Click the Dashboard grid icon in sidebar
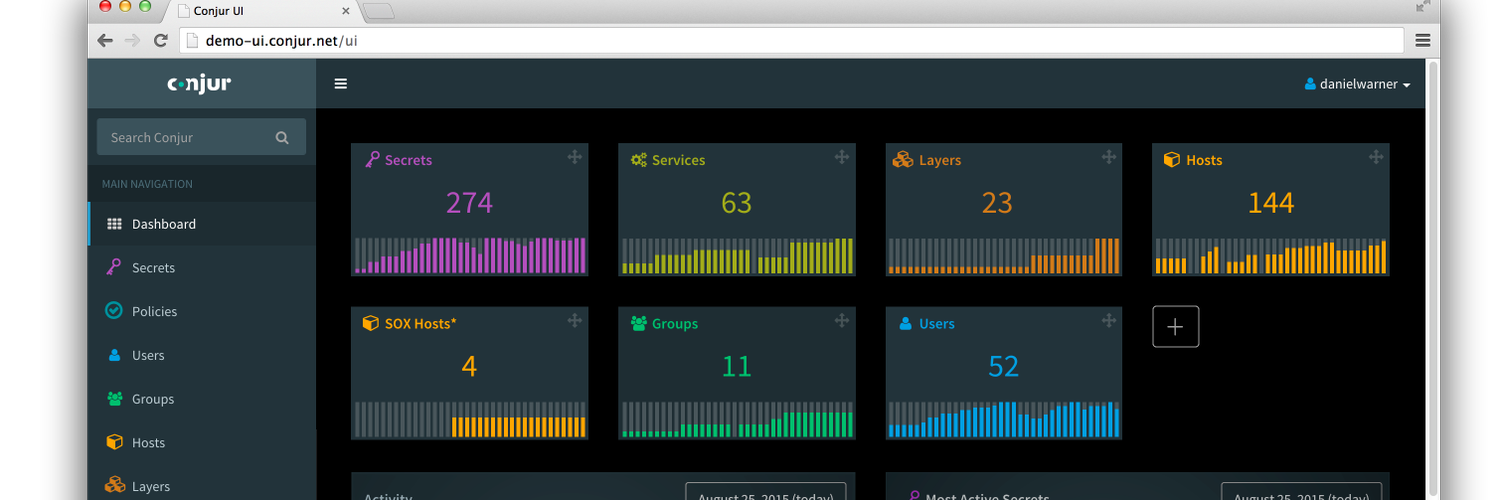Viewport: 1500px width, 500px height. 114,224
